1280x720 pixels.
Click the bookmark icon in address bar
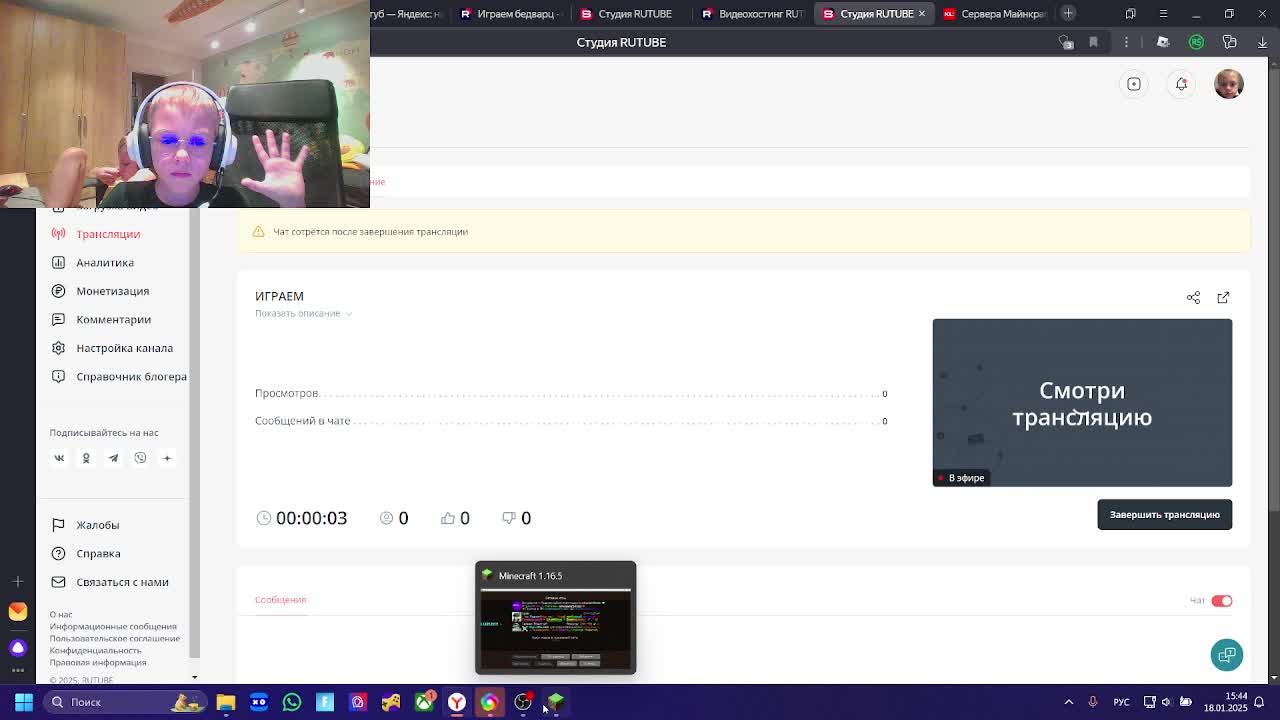pyautogui.click(x=1093, y=42)
